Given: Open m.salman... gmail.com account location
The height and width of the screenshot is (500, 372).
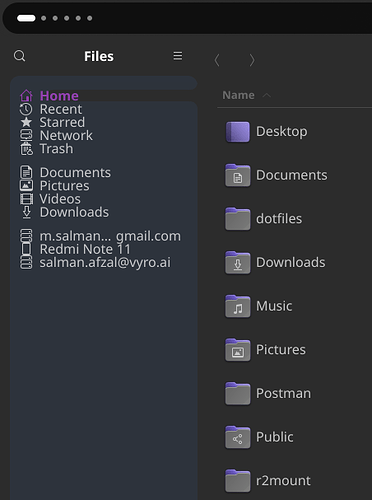Looking at the screenshot, I should tap(110, 236).
